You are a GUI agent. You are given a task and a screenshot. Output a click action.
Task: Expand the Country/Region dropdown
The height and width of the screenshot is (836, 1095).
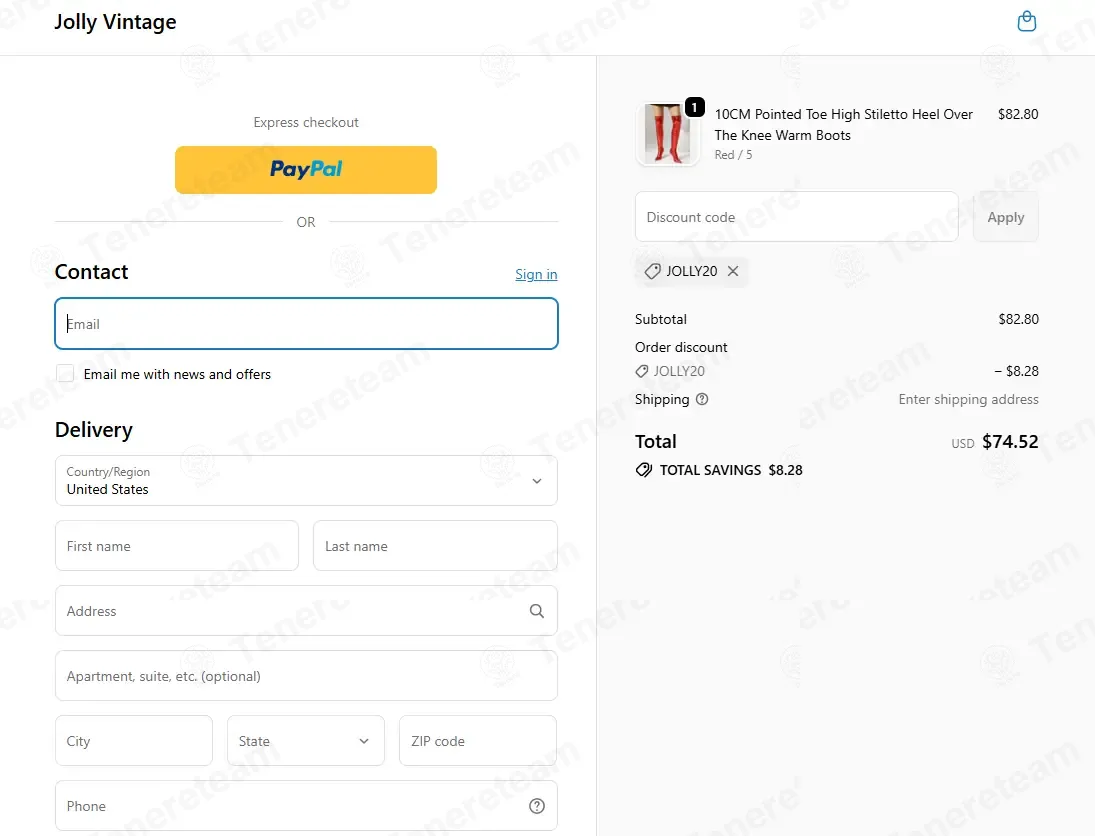click(306, 481)
